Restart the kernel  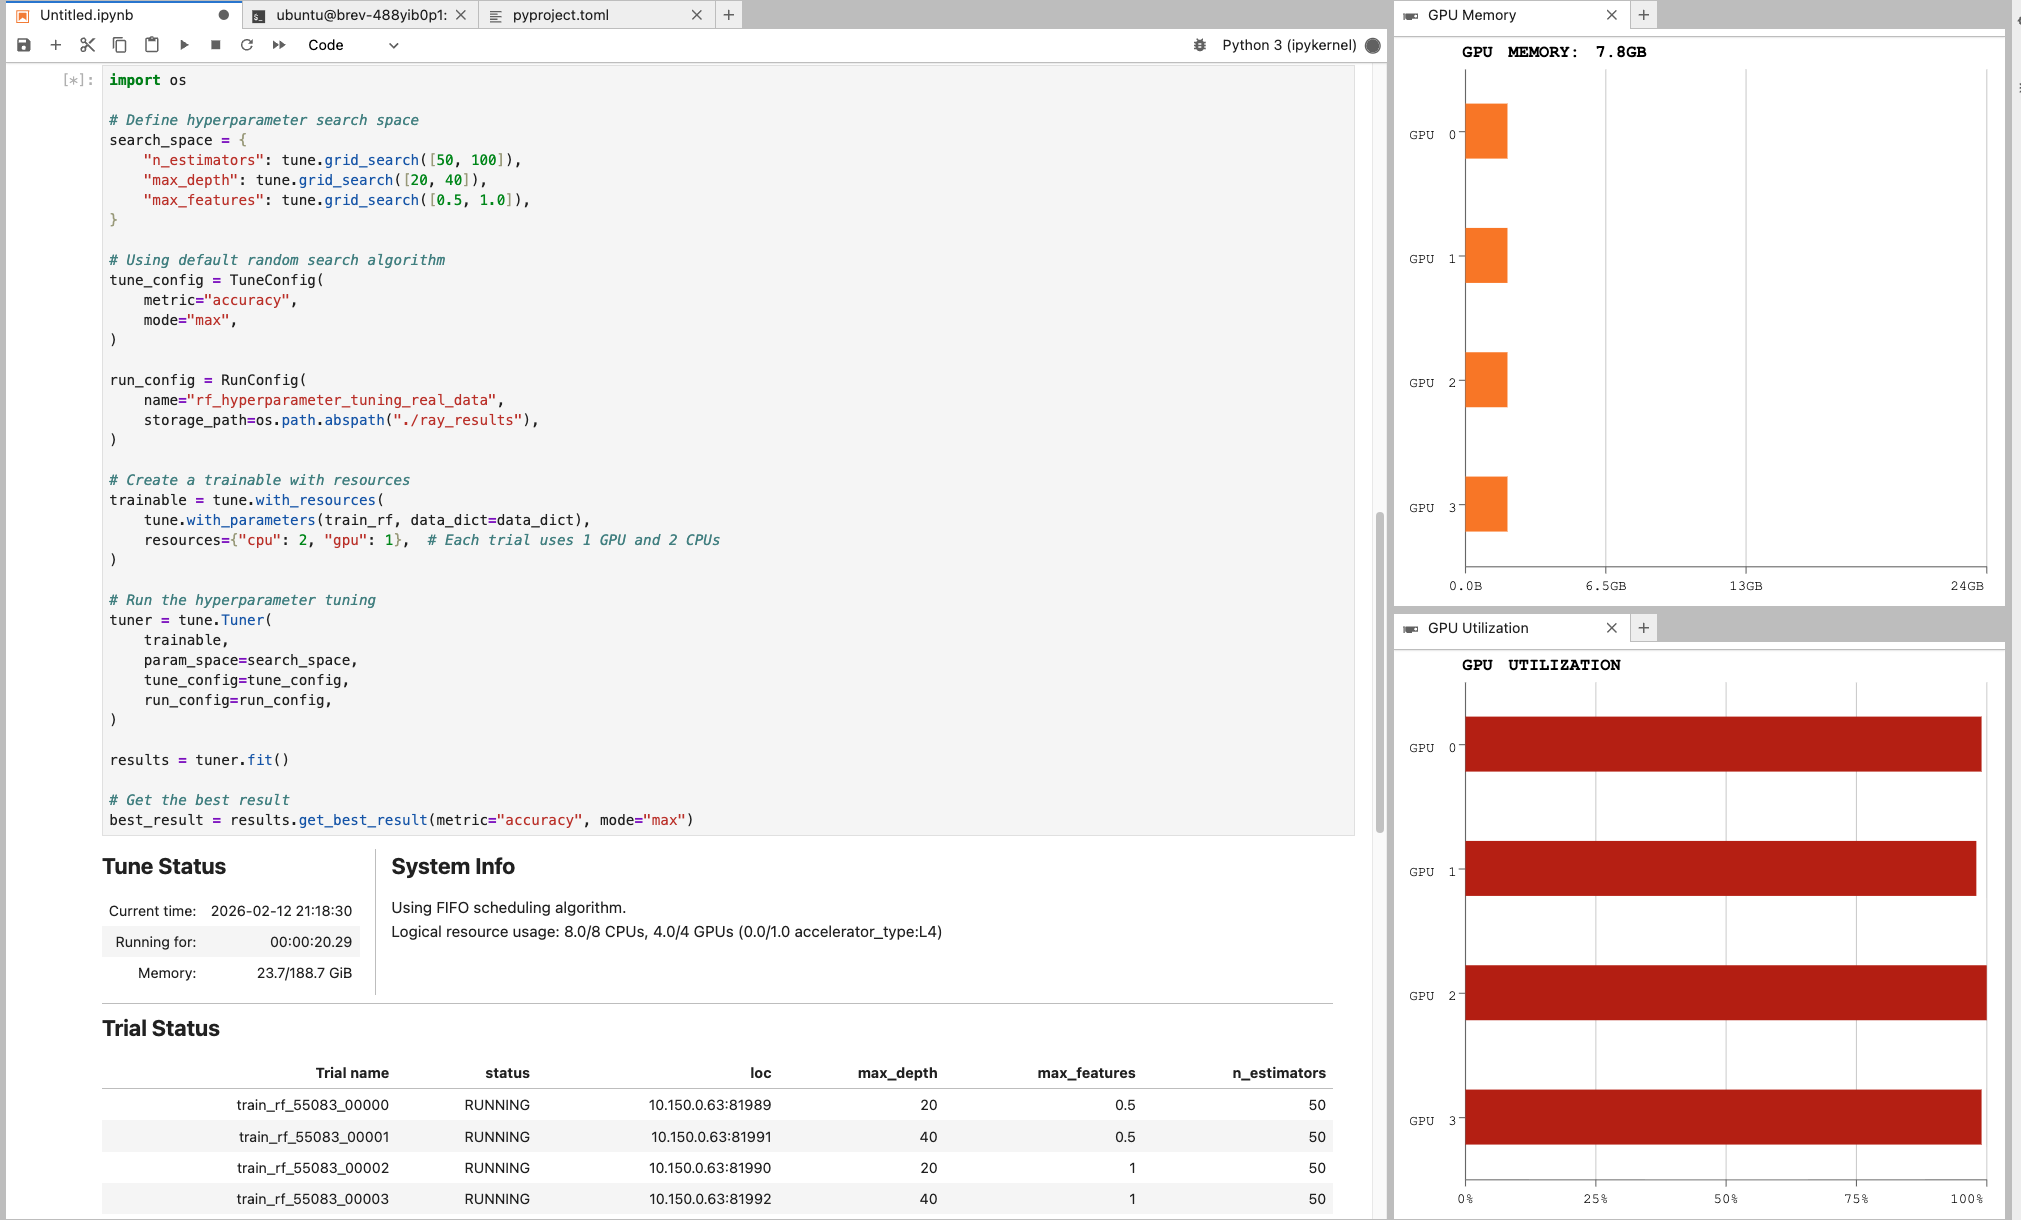click(x=247, y=44)
